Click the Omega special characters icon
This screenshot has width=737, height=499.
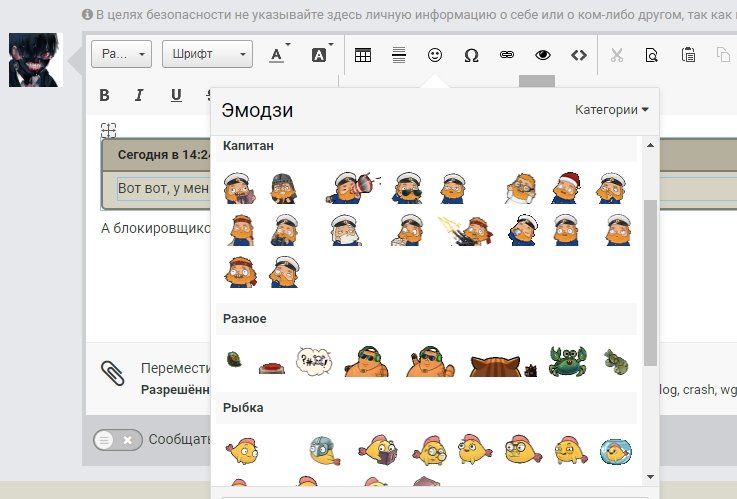click(x=471, y=55)
